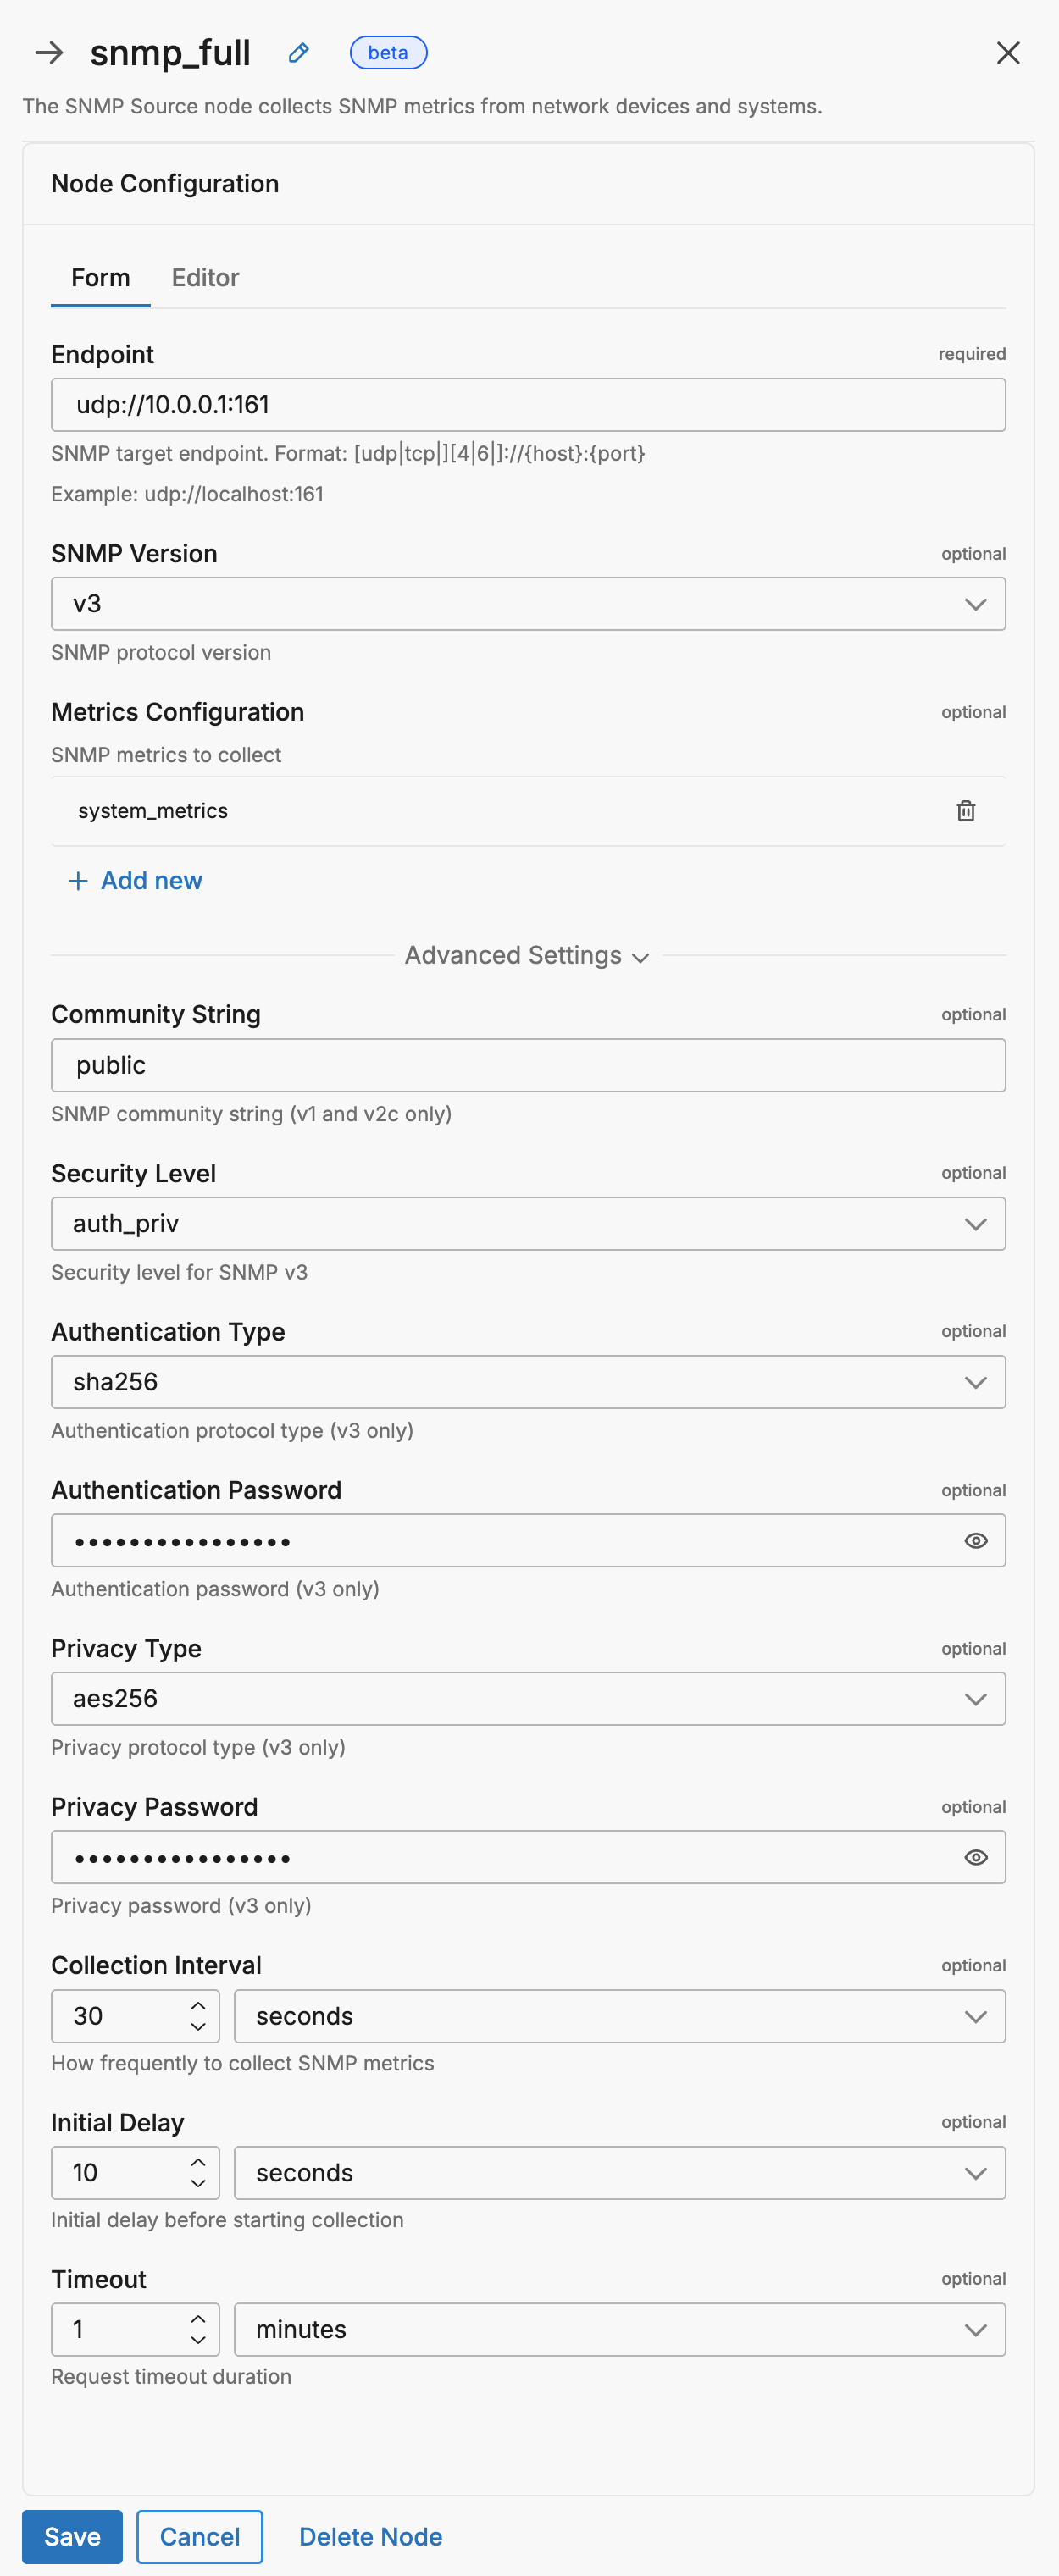The height and width of the screenshot is (2576, 1059).
Task: Open the Security Level dropdown
Action: coord(528,1224)
